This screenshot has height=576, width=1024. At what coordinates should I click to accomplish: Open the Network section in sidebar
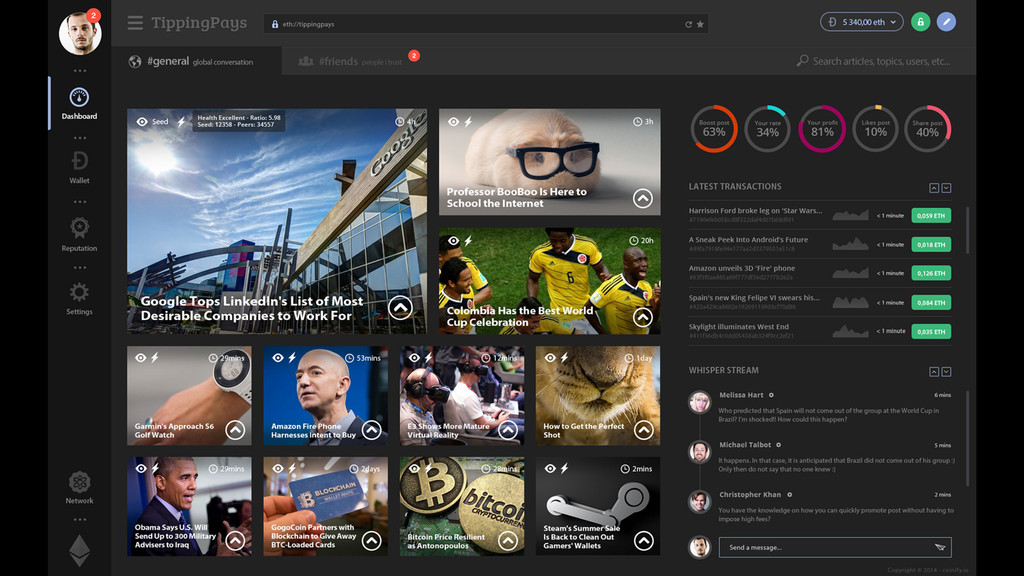click(x=80, y=488)
